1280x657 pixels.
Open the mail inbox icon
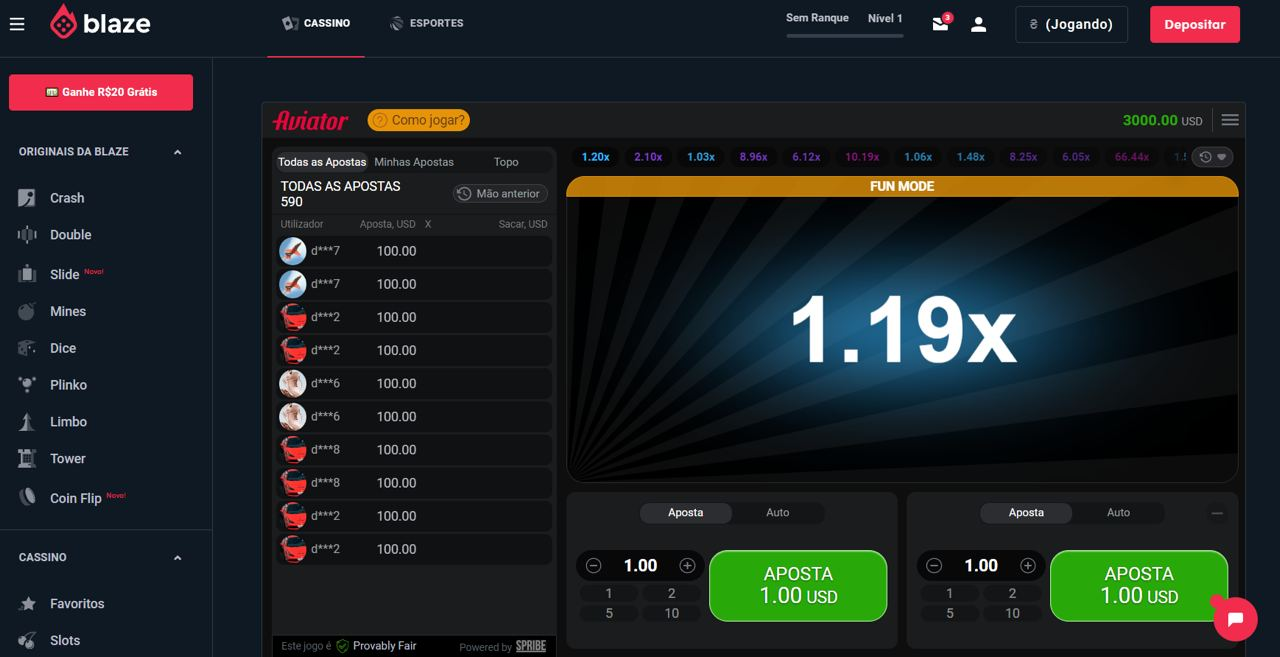click(940, 24)
